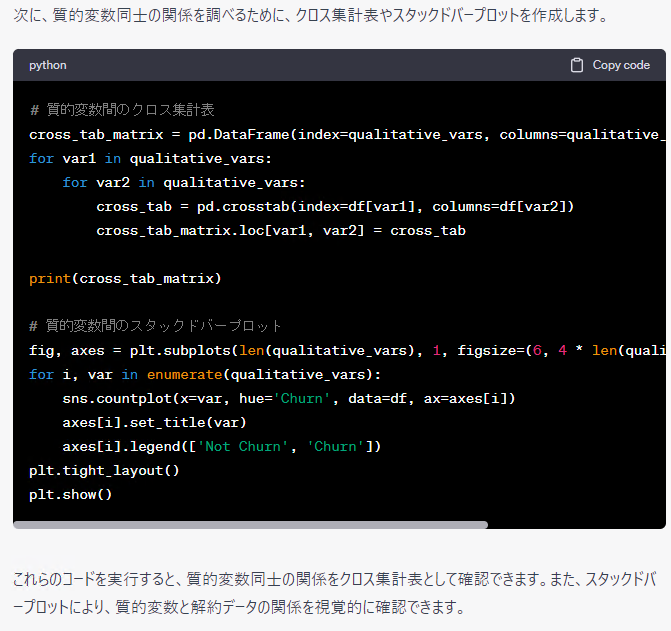The height and width of the screenshot is (631, 671).
Task: Click the axes[i].set_title(var) line
Action: tap(154, 422)
